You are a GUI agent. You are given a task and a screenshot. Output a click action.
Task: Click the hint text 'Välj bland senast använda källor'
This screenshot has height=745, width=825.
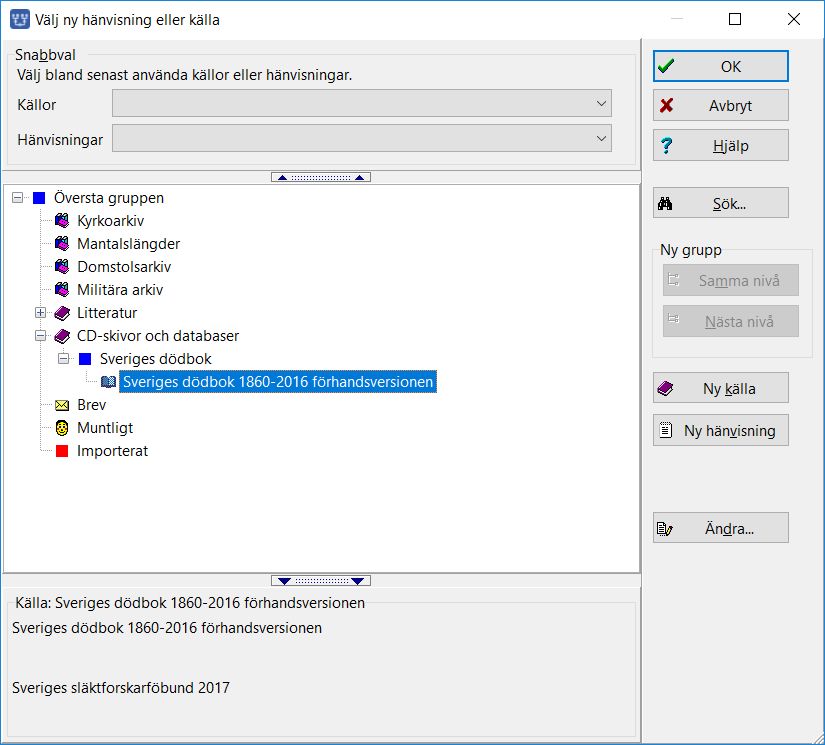(x=184, y=75)
